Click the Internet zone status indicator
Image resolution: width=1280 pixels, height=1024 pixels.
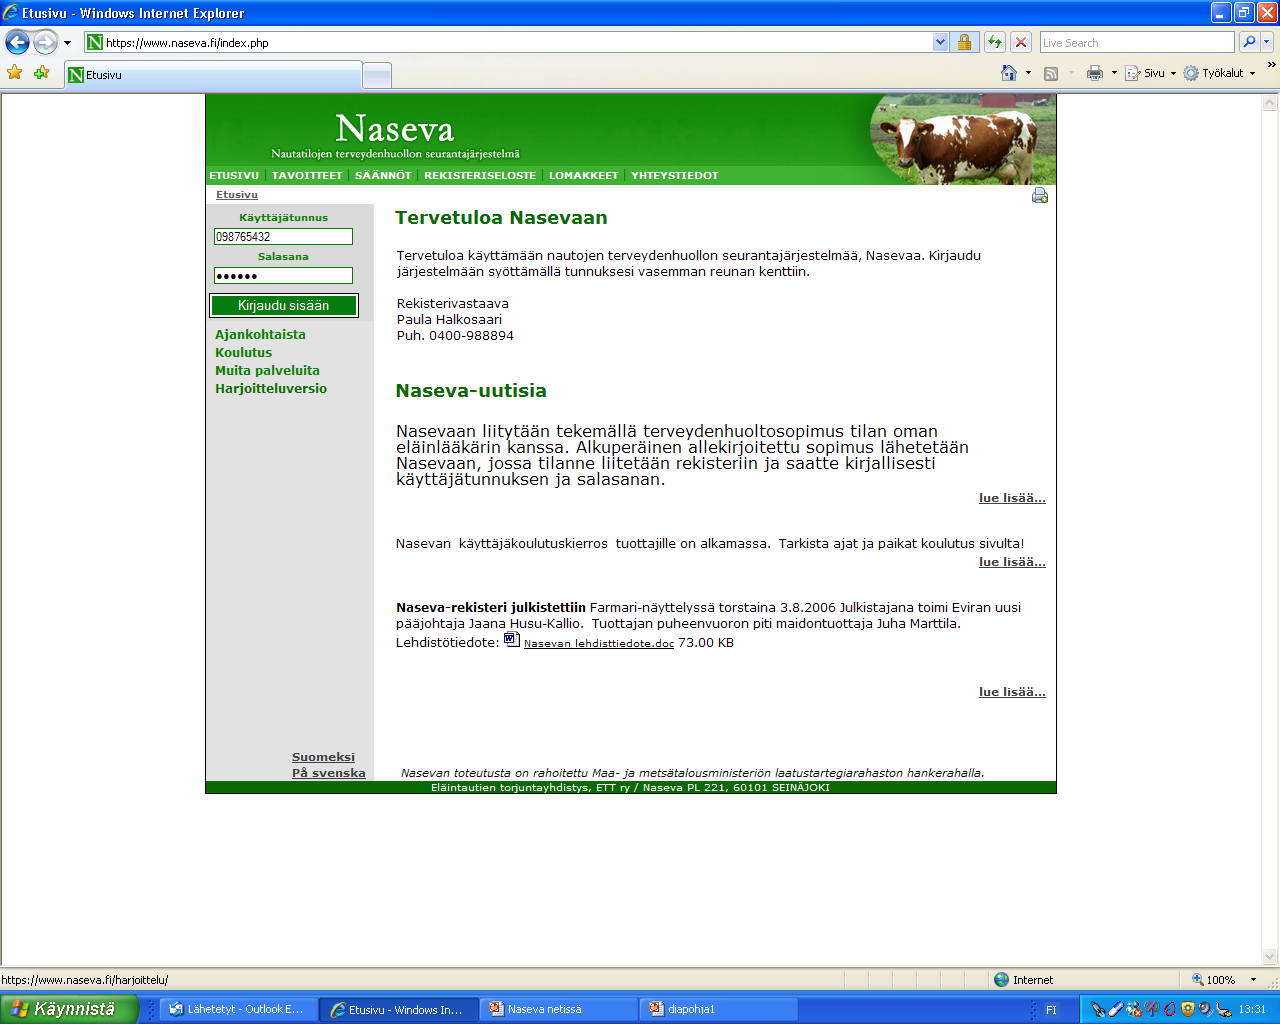1023,980
